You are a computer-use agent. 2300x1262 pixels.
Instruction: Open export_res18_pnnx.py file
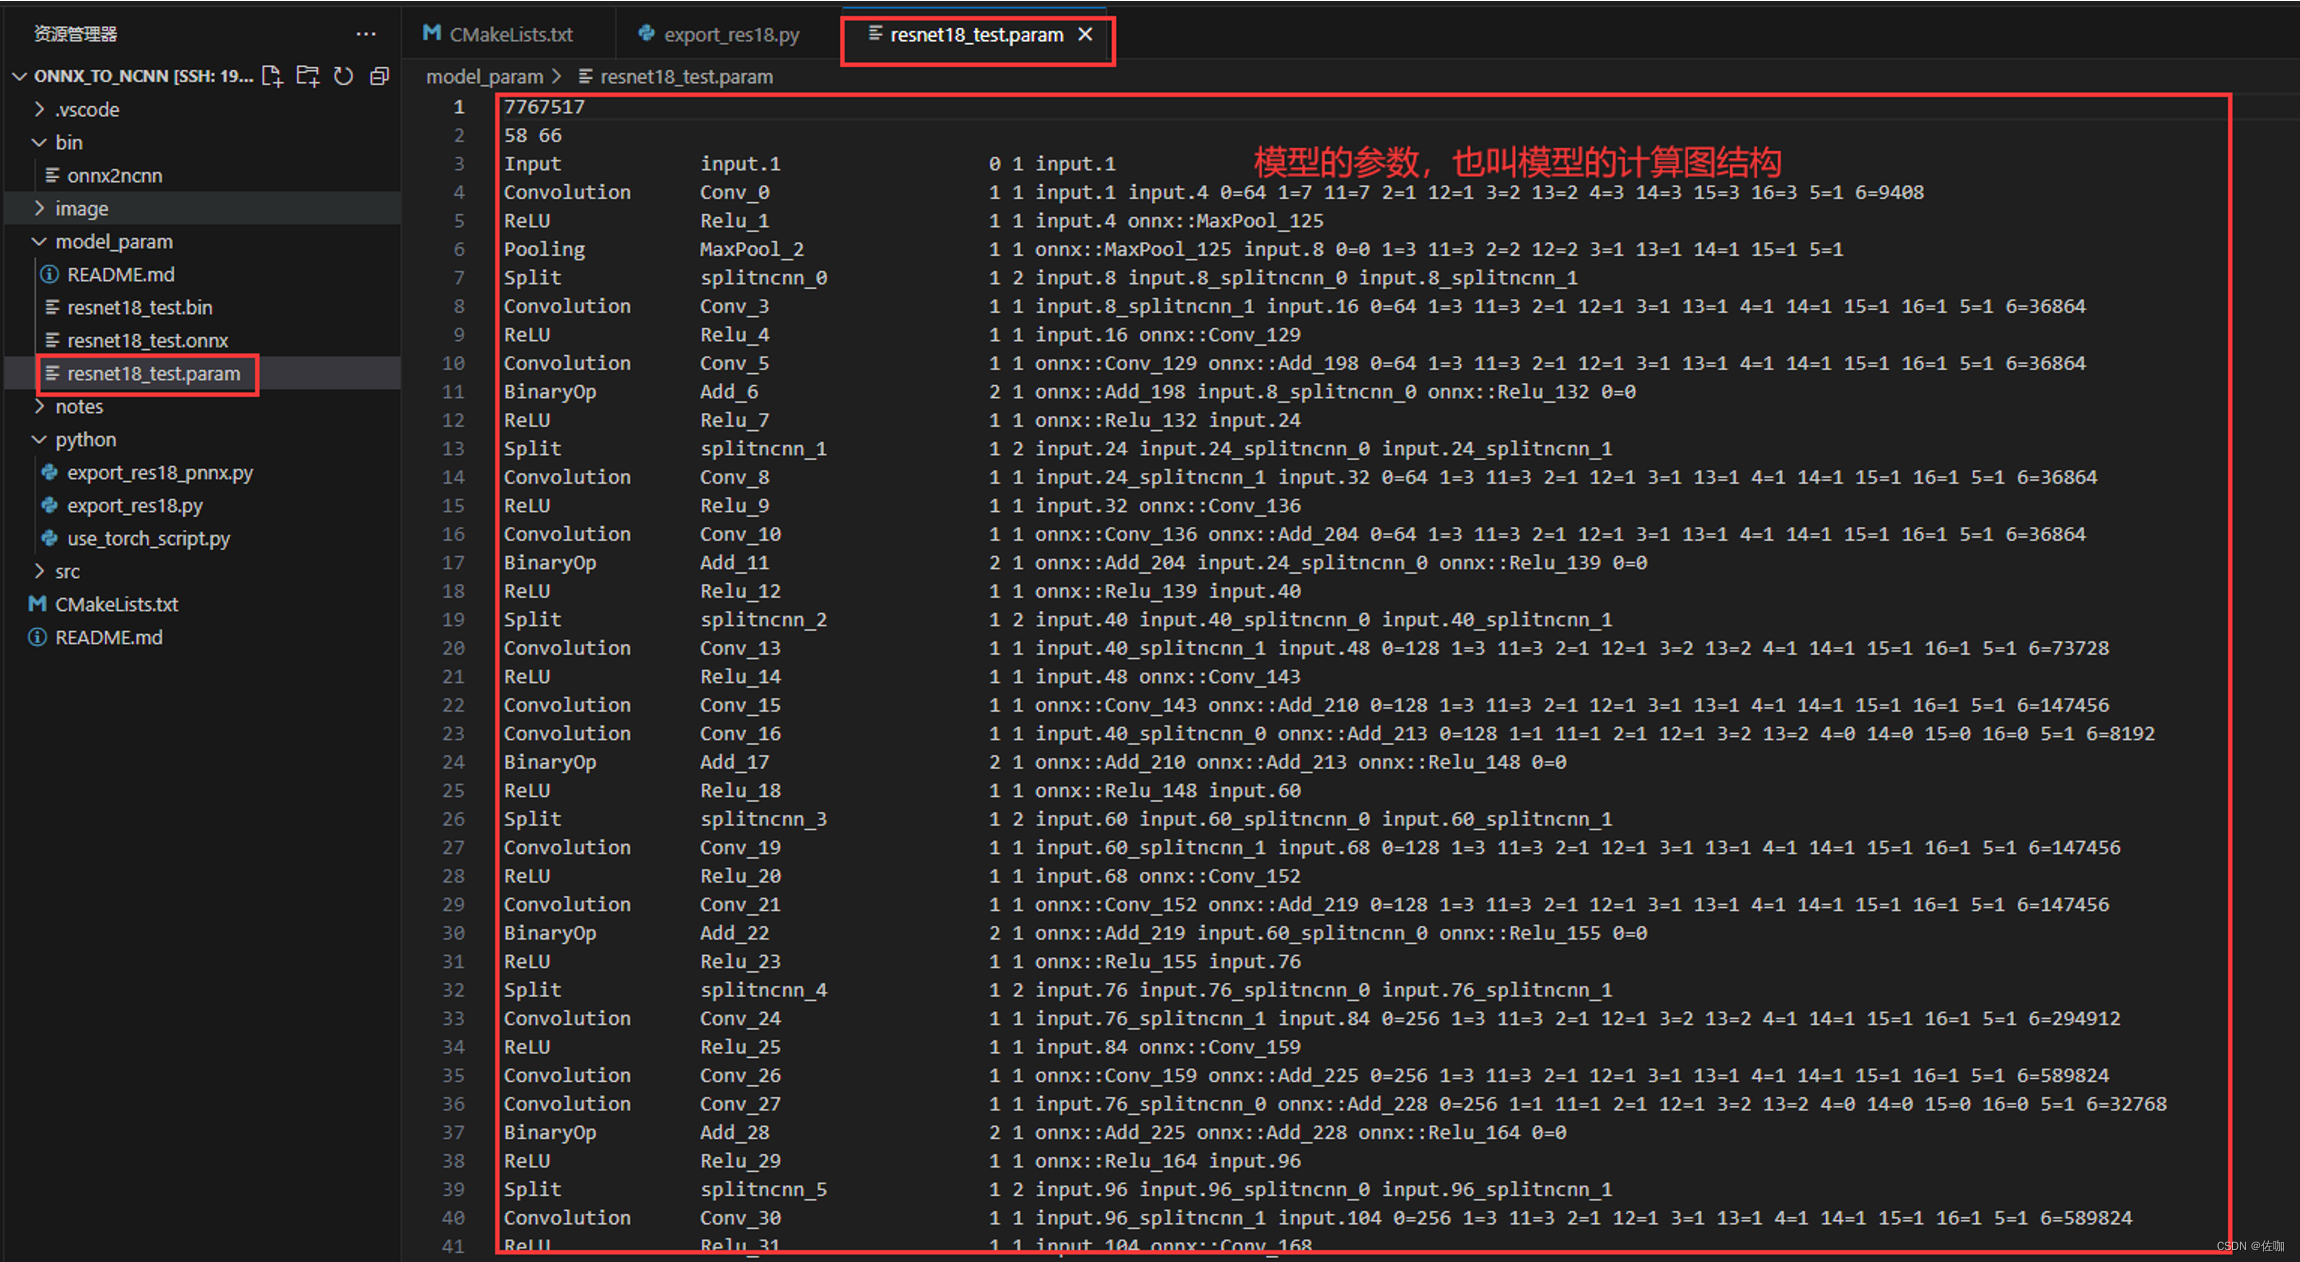(160, 472)
